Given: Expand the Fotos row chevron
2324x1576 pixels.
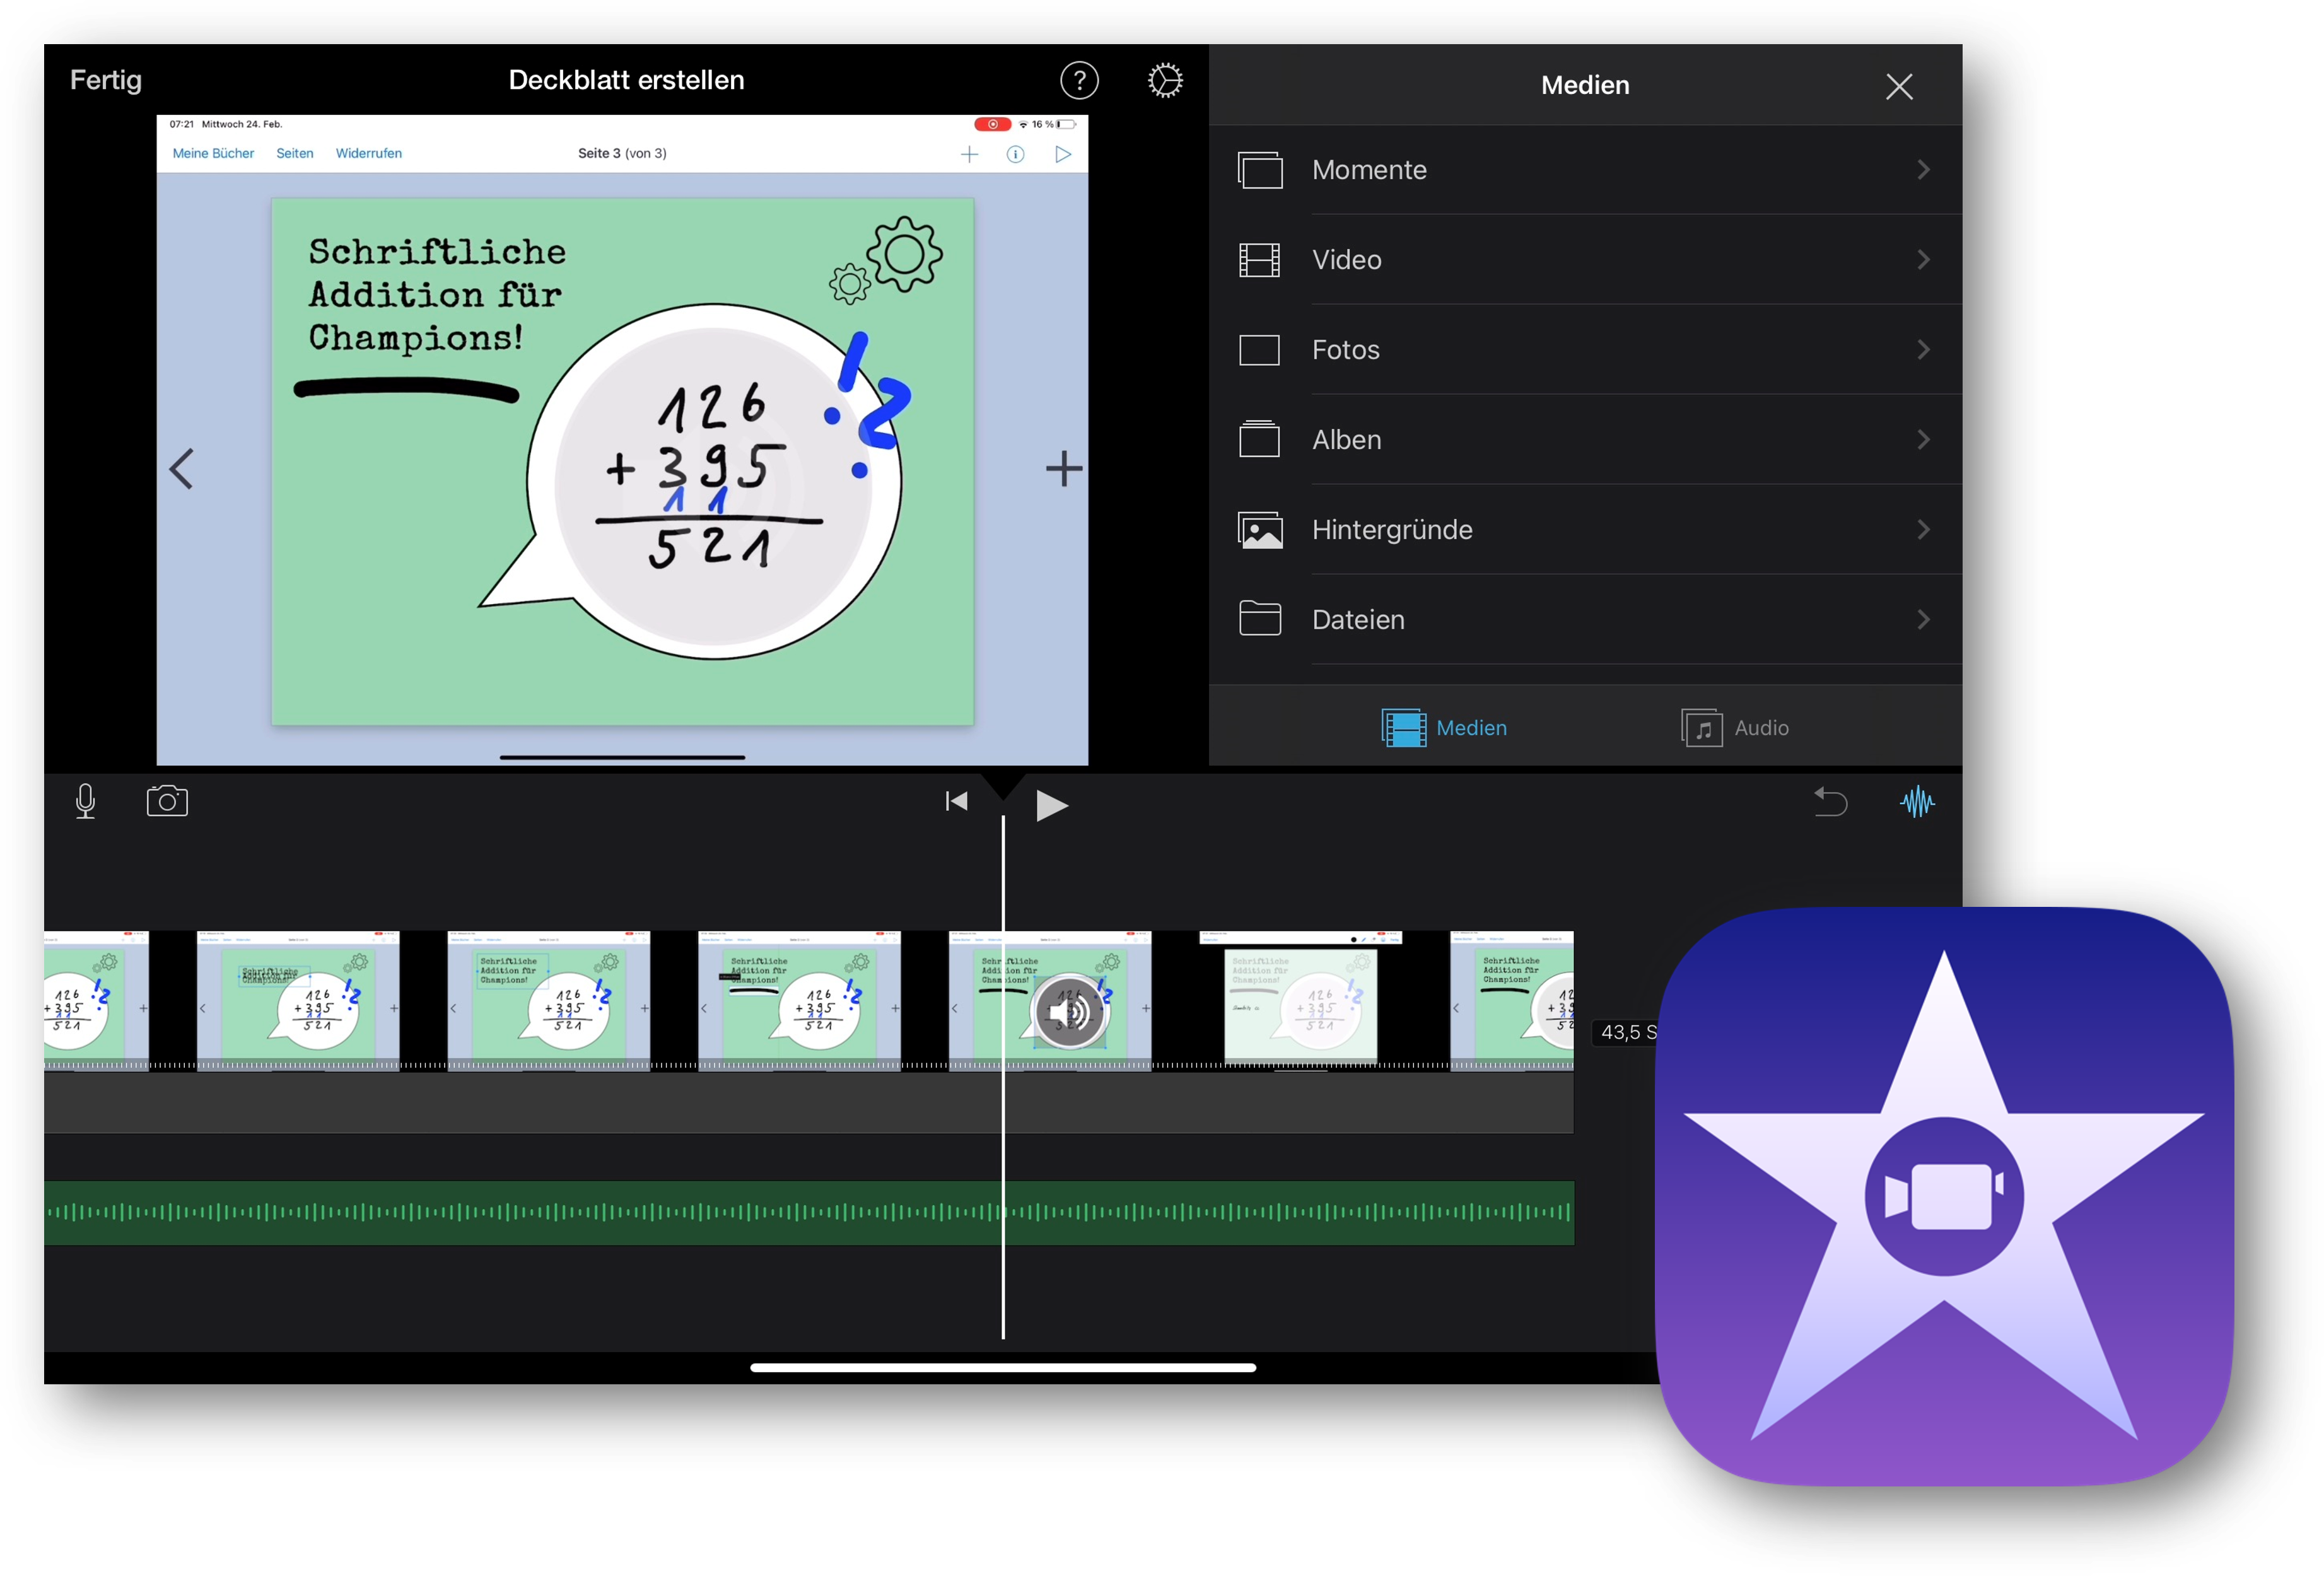Looking at the screenshot, I should [1923, 350].
